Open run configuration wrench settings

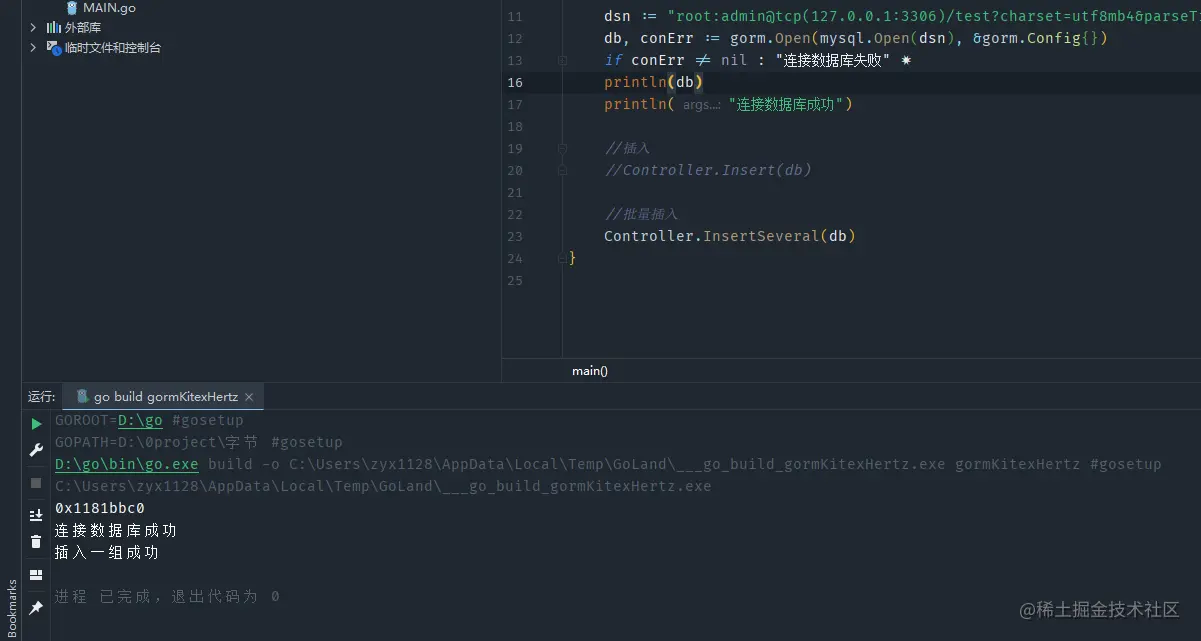click(x=36, y=450)
